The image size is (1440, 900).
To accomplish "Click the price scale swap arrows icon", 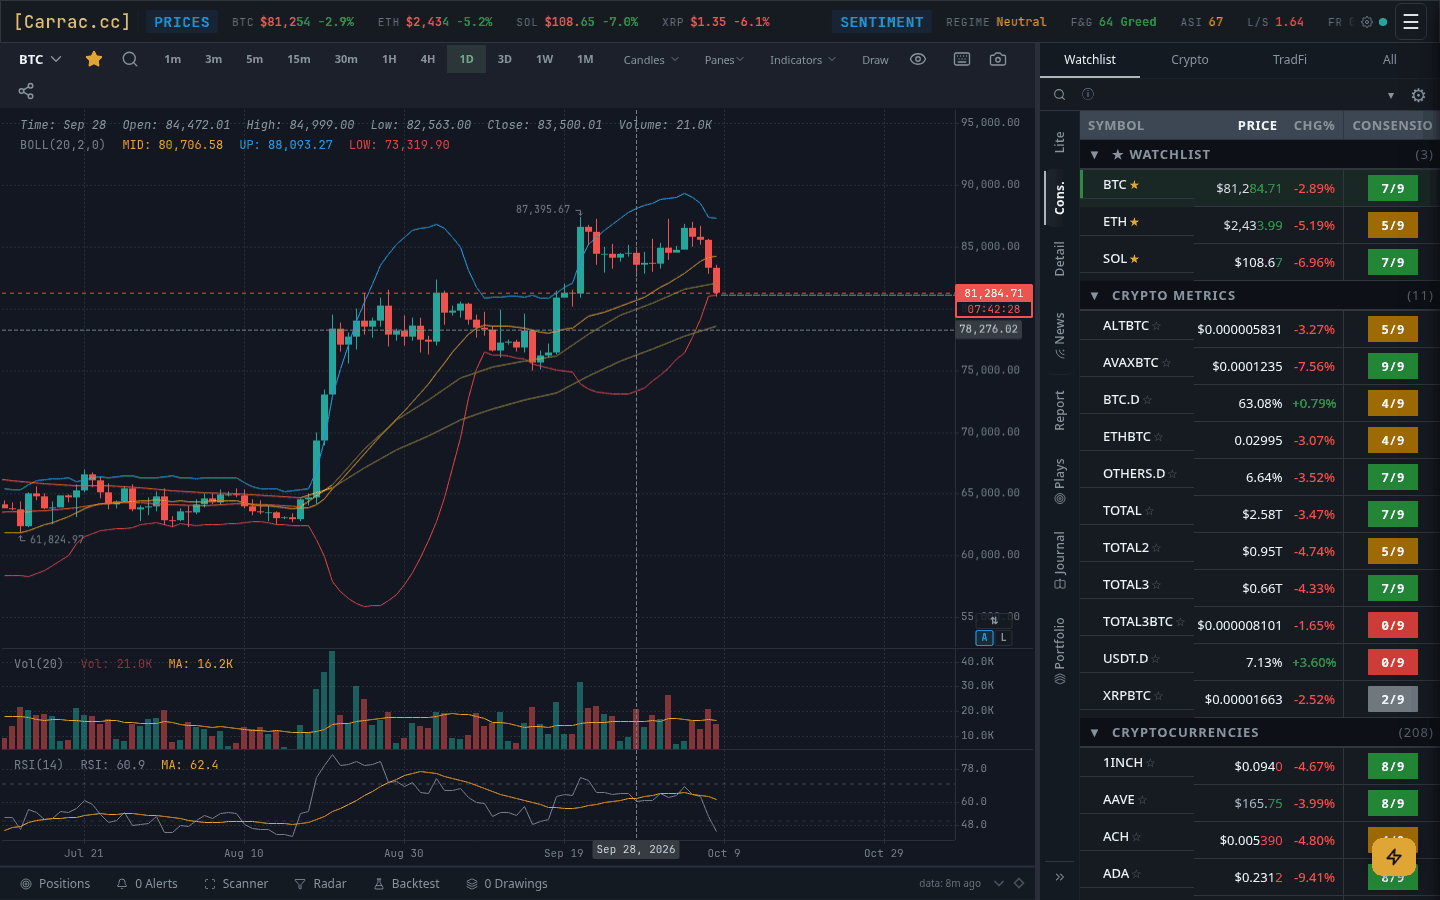I will click(x=994, y=621).
